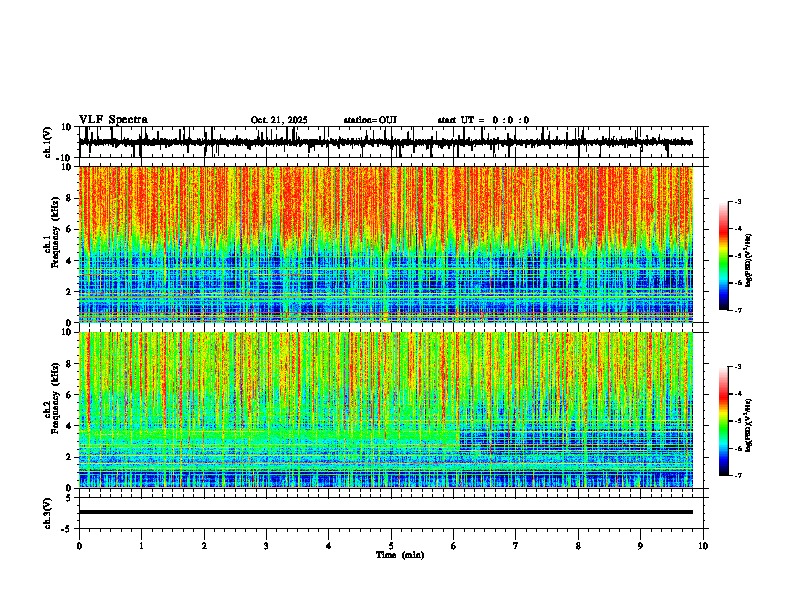This screenshot has height=612, width=792.
Task: Click the ch.3(V) axis label
Action: coord(48,513)
